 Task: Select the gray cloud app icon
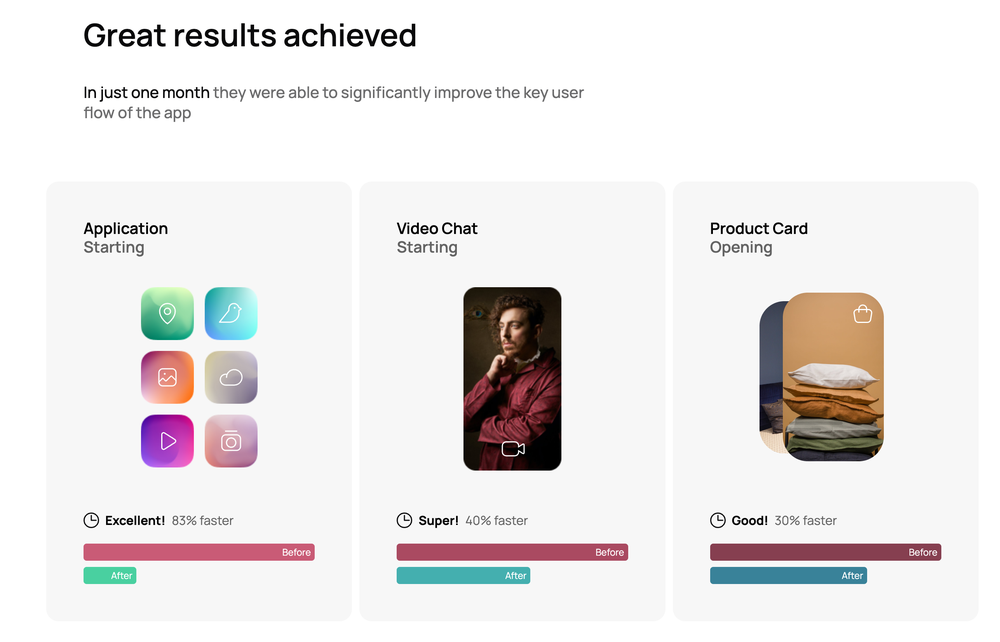click(x=231, y=377)
